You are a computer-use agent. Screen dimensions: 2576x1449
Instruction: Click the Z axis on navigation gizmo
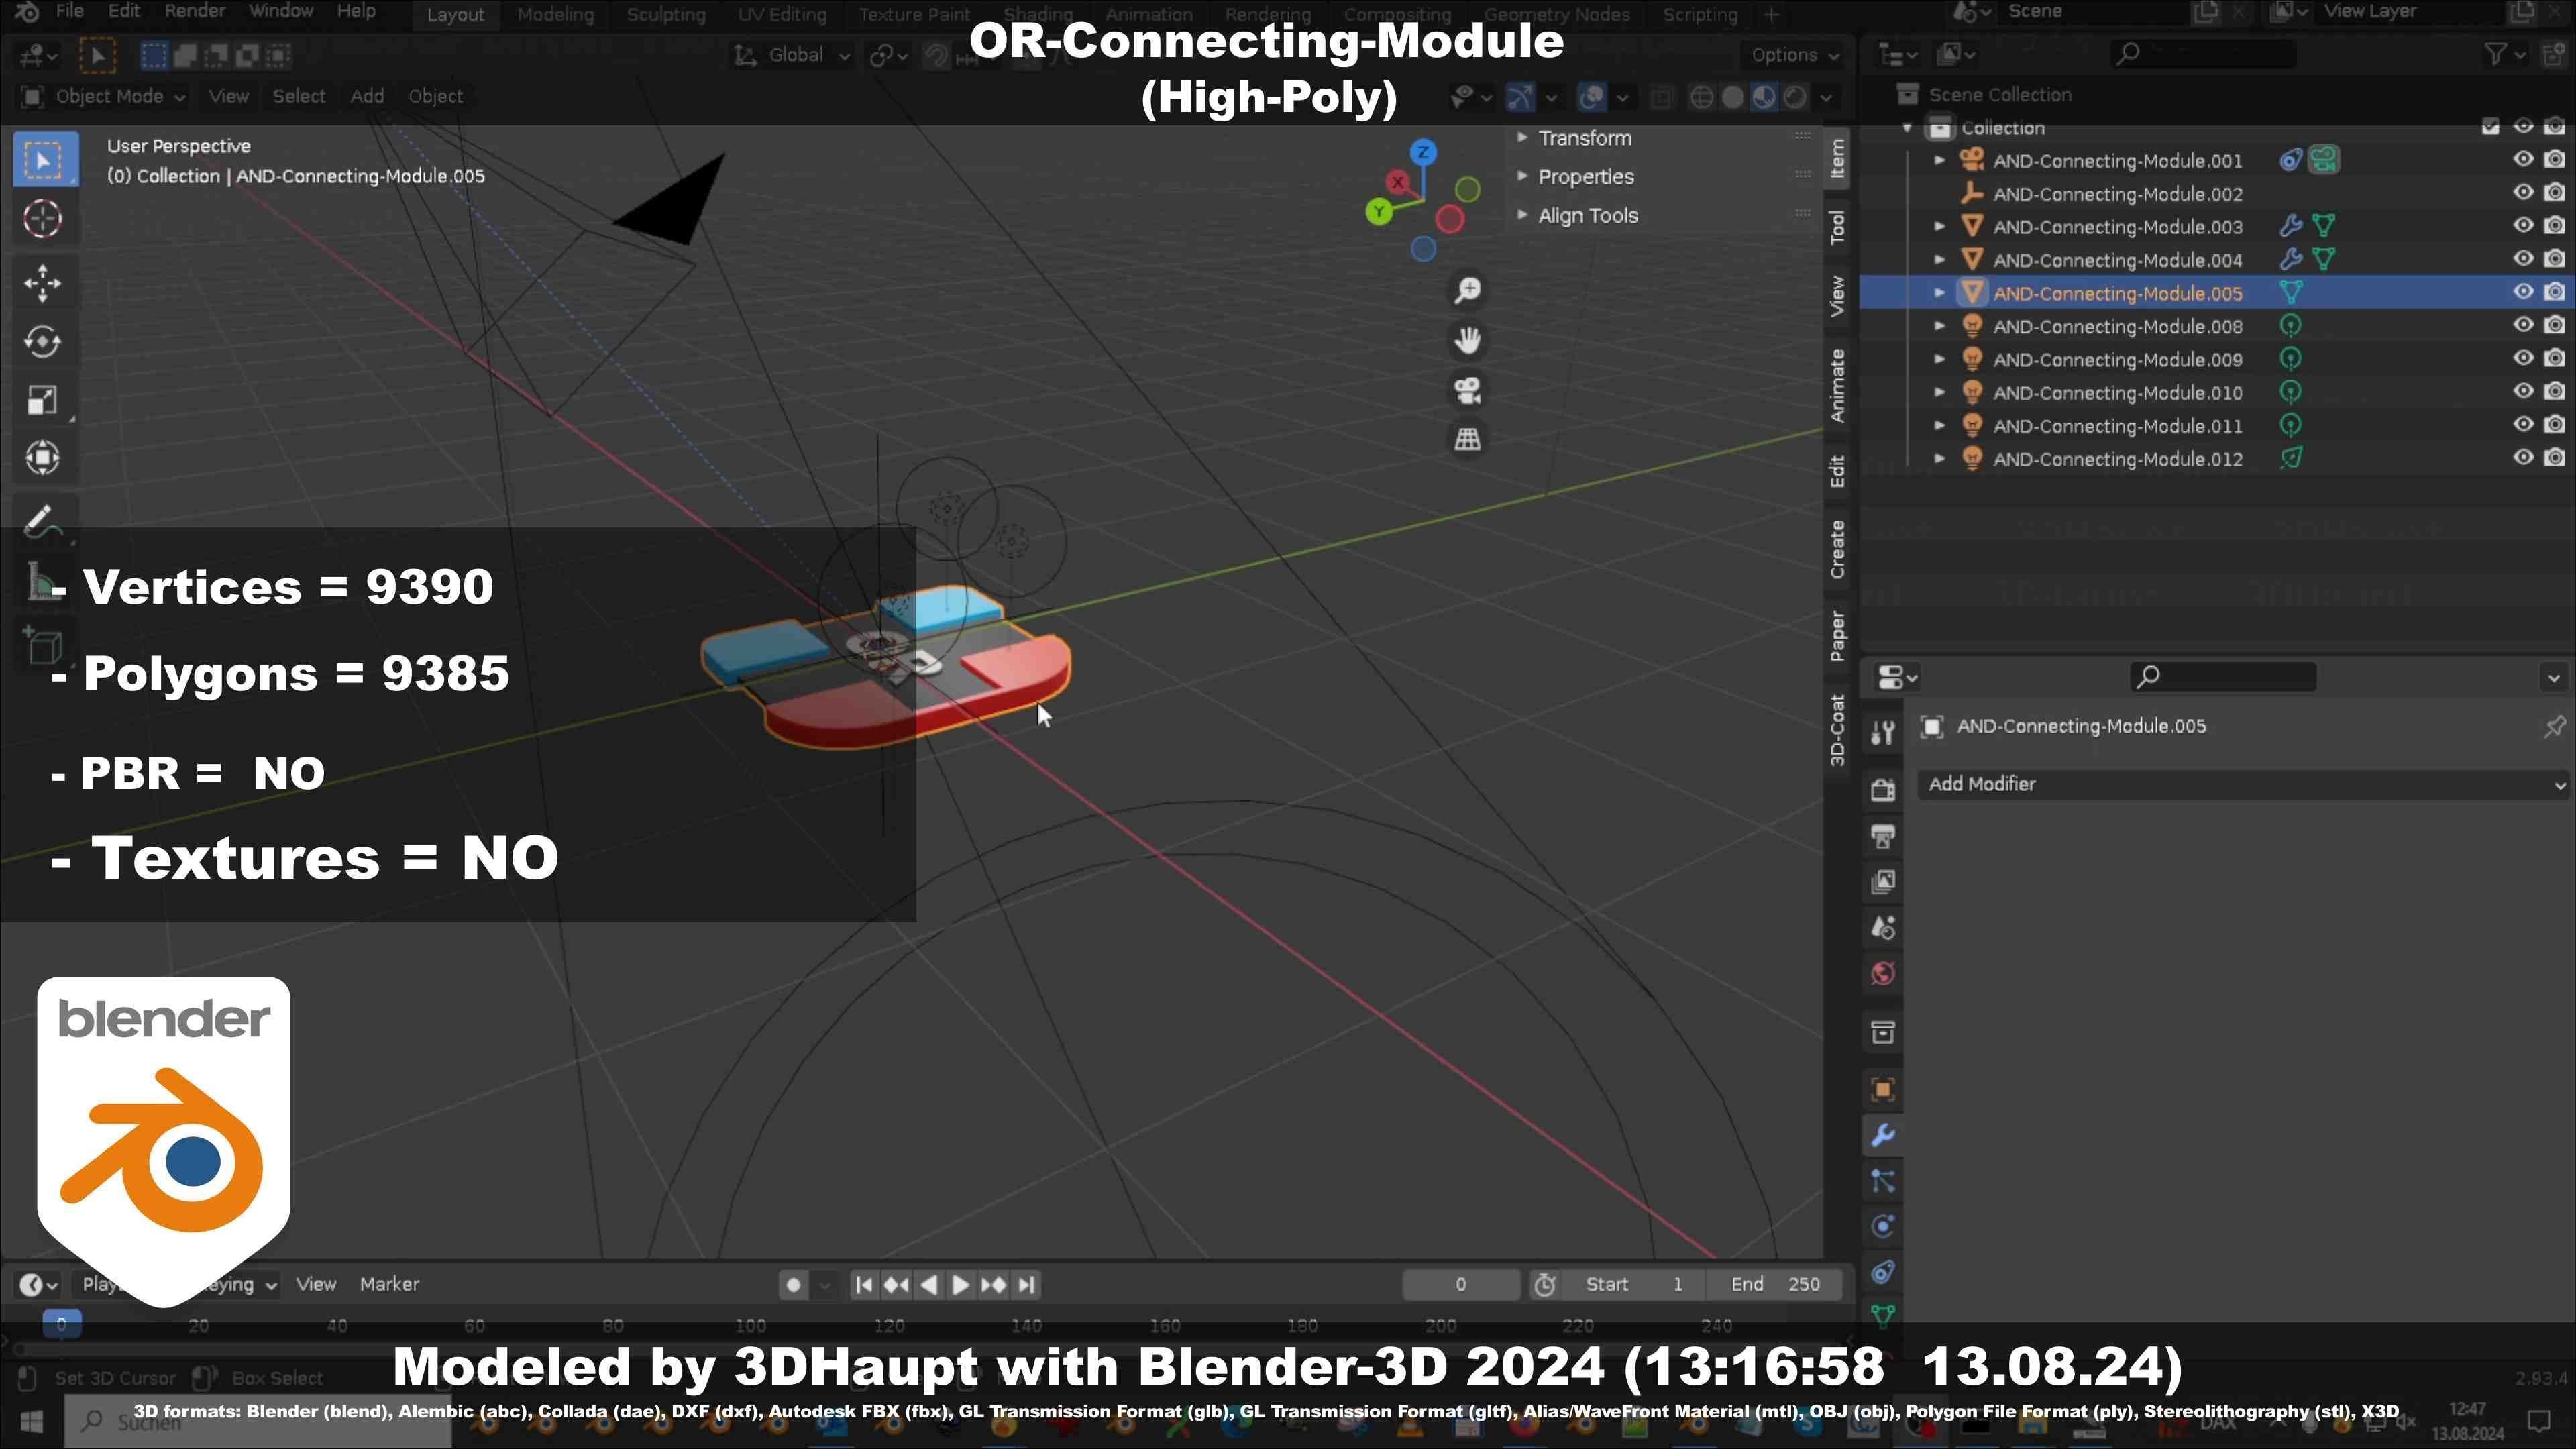click(x=1423, y=152)
